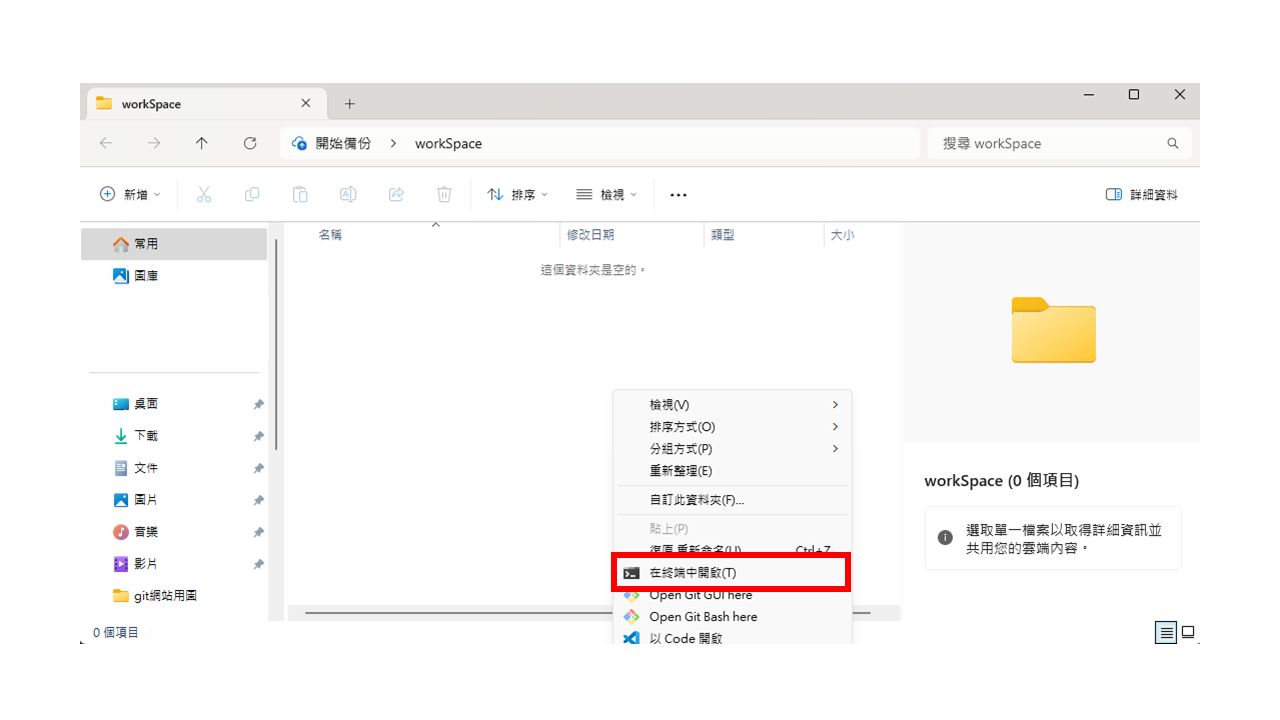Switch to large thumbnails view icon

click(1188, 632)
